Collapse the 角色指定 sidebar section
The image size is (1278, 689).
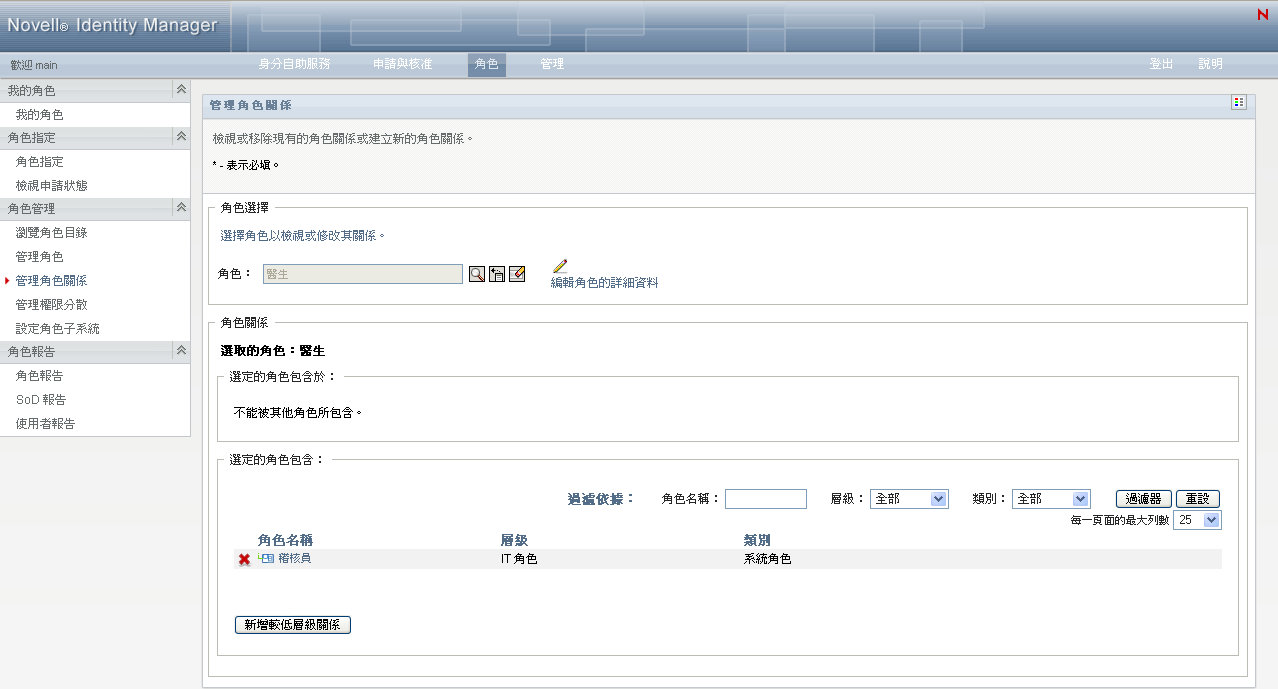point(181,137)
